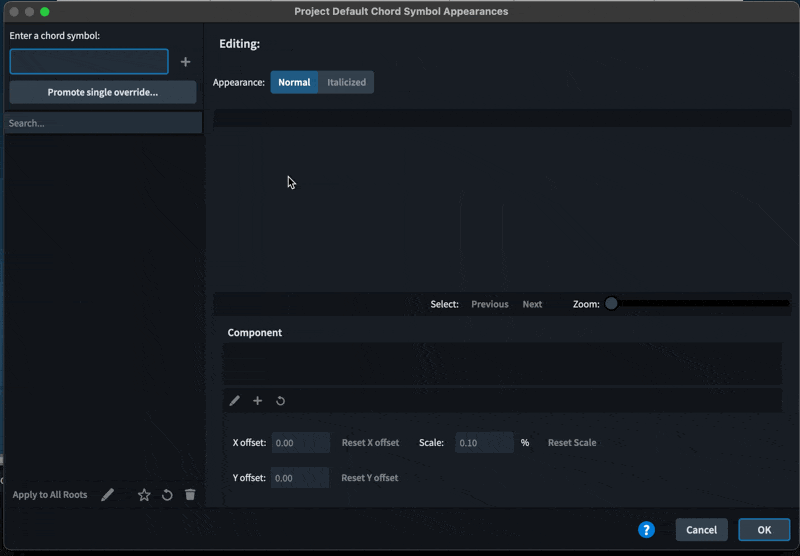Click Apply to All Roots
The height and width of the screenshot is (556, 800).
click(50, 495)
